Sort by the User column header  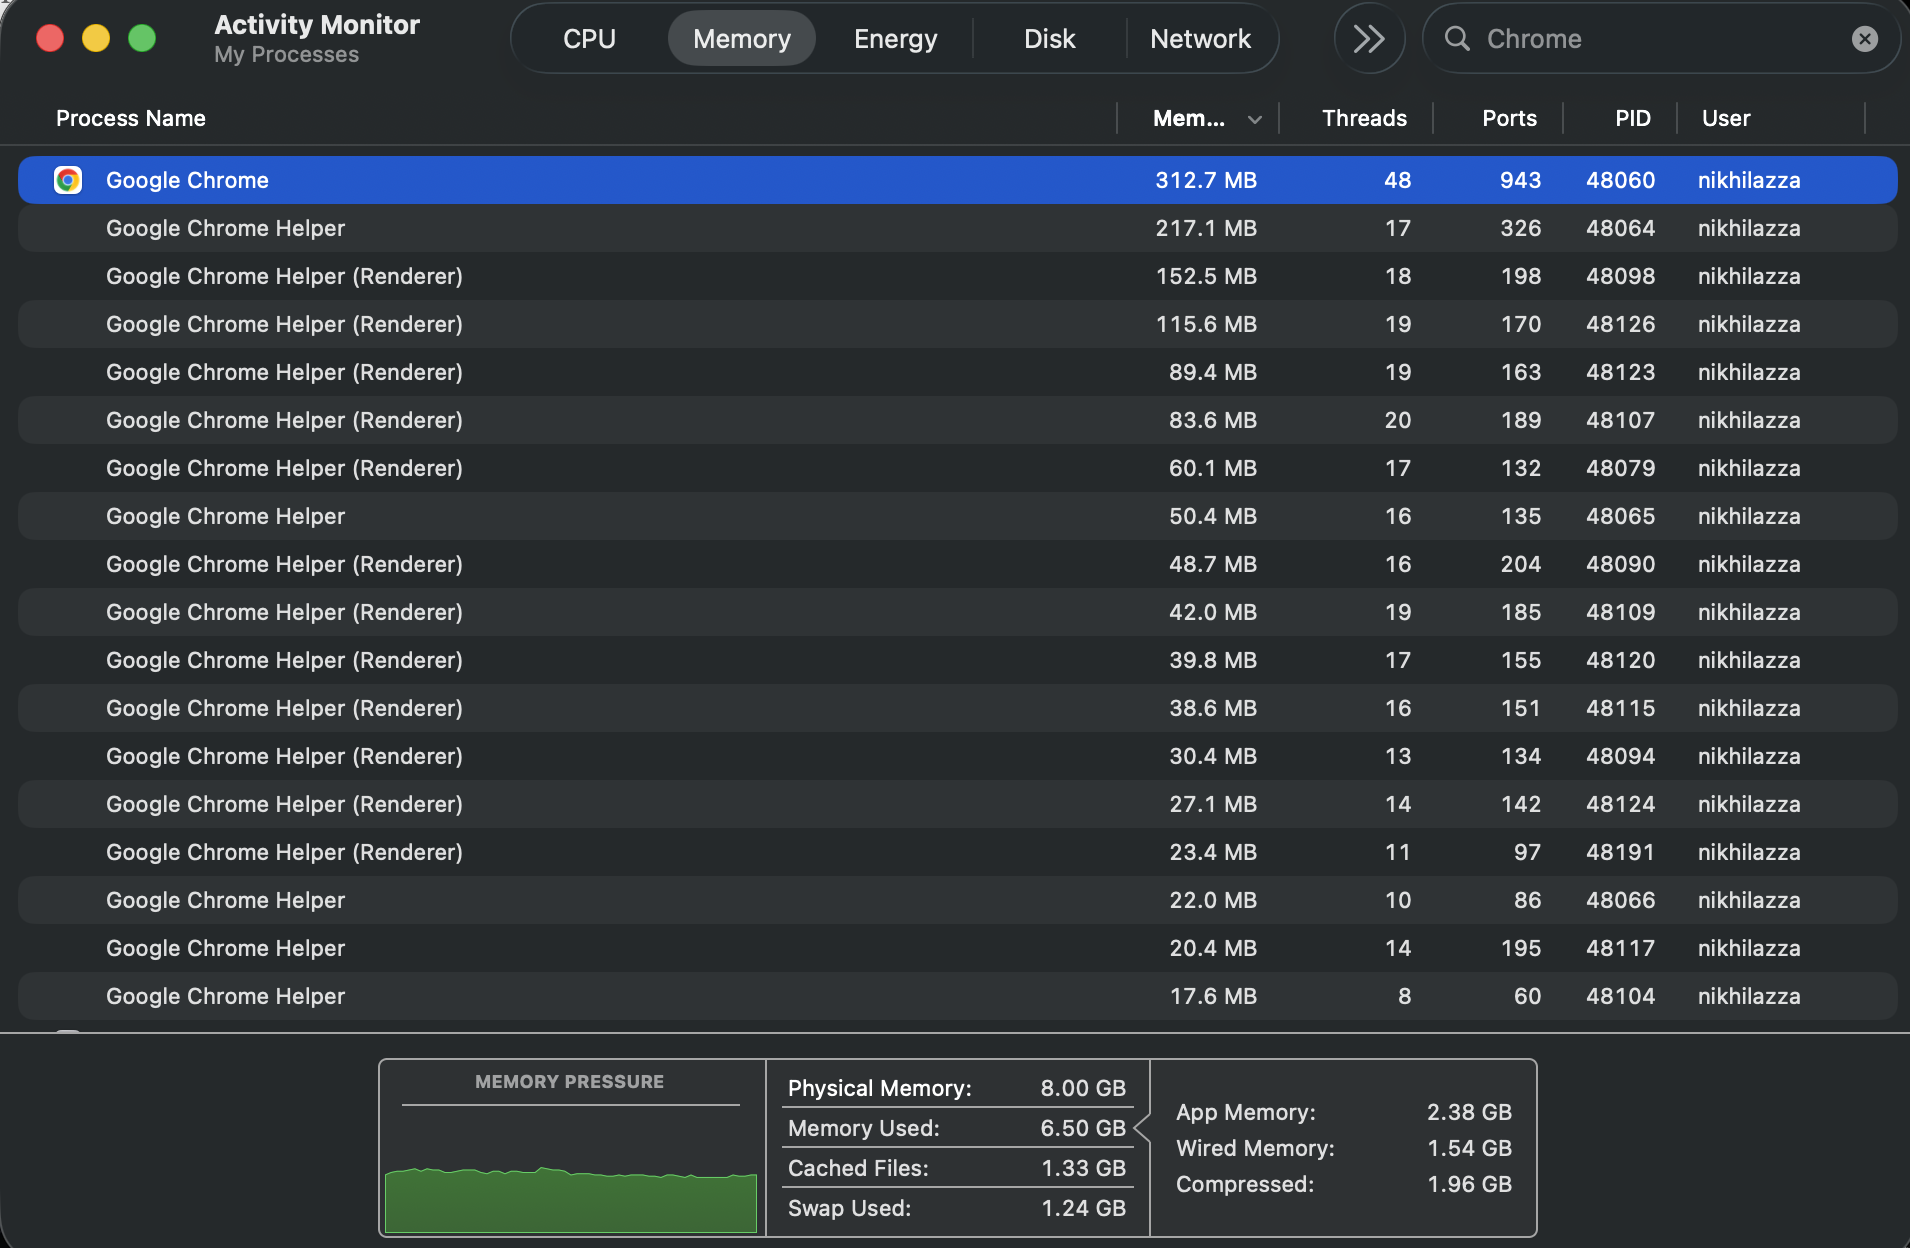tap(1724, 118)
